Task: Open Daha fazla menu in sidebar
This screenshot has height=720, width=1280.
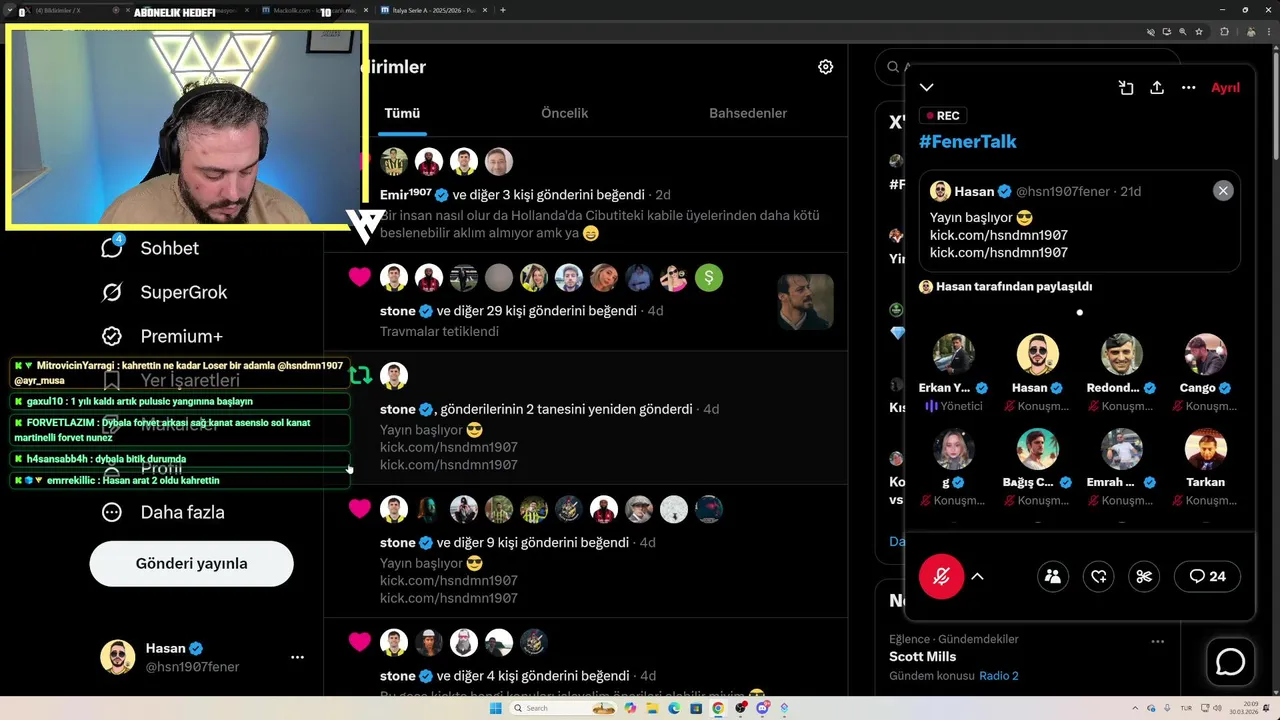Action: coord(163,512)
